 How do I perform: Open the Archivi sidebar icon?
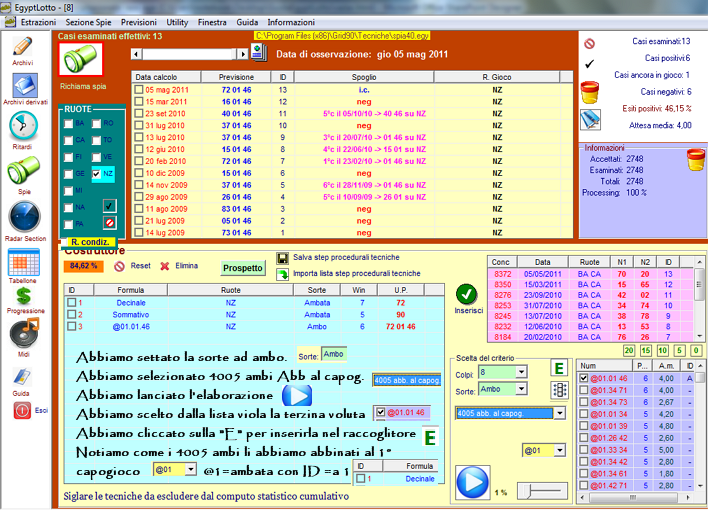point(23,47)
